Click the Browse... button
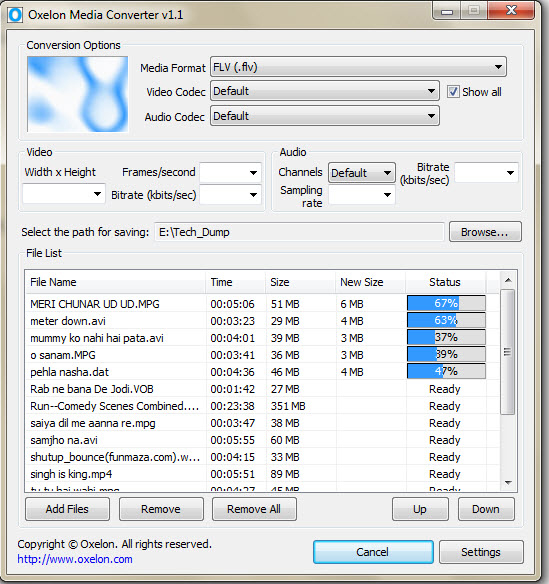 click(x=485, y=232)
